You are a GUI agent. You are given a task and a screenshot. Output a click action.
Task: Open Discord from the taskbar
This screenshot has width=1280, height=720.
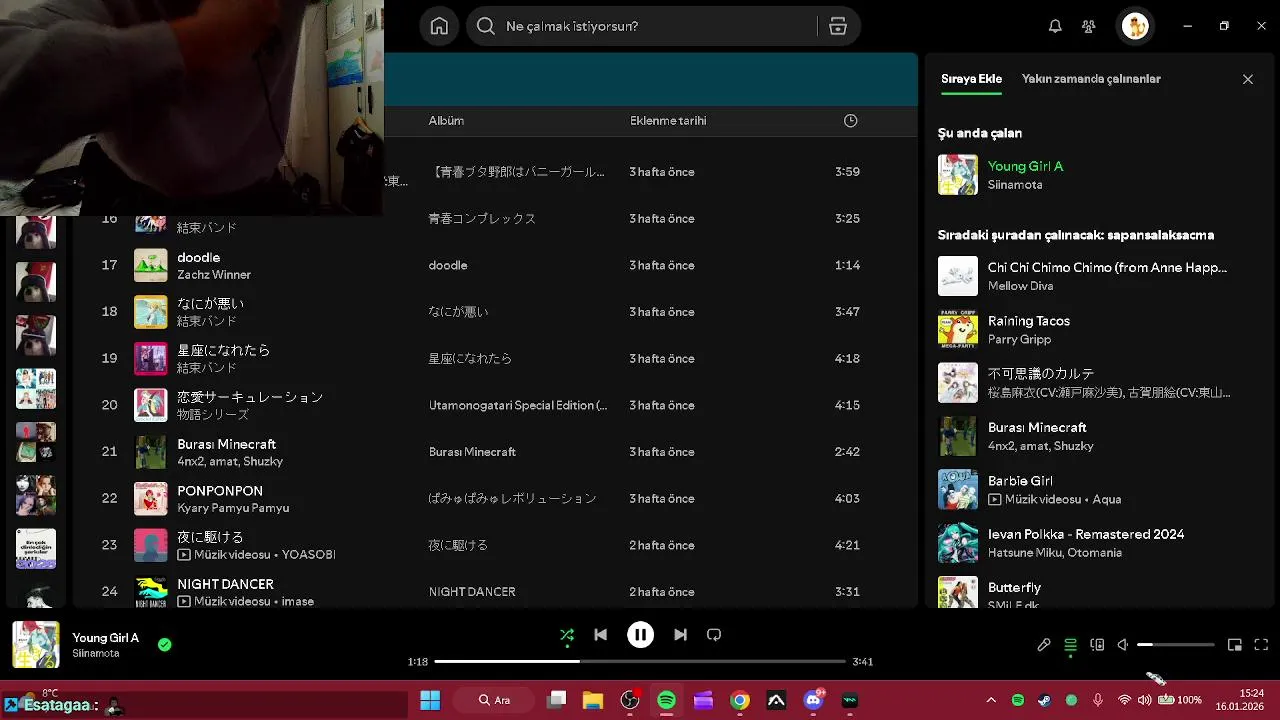(x=813, y=700)
